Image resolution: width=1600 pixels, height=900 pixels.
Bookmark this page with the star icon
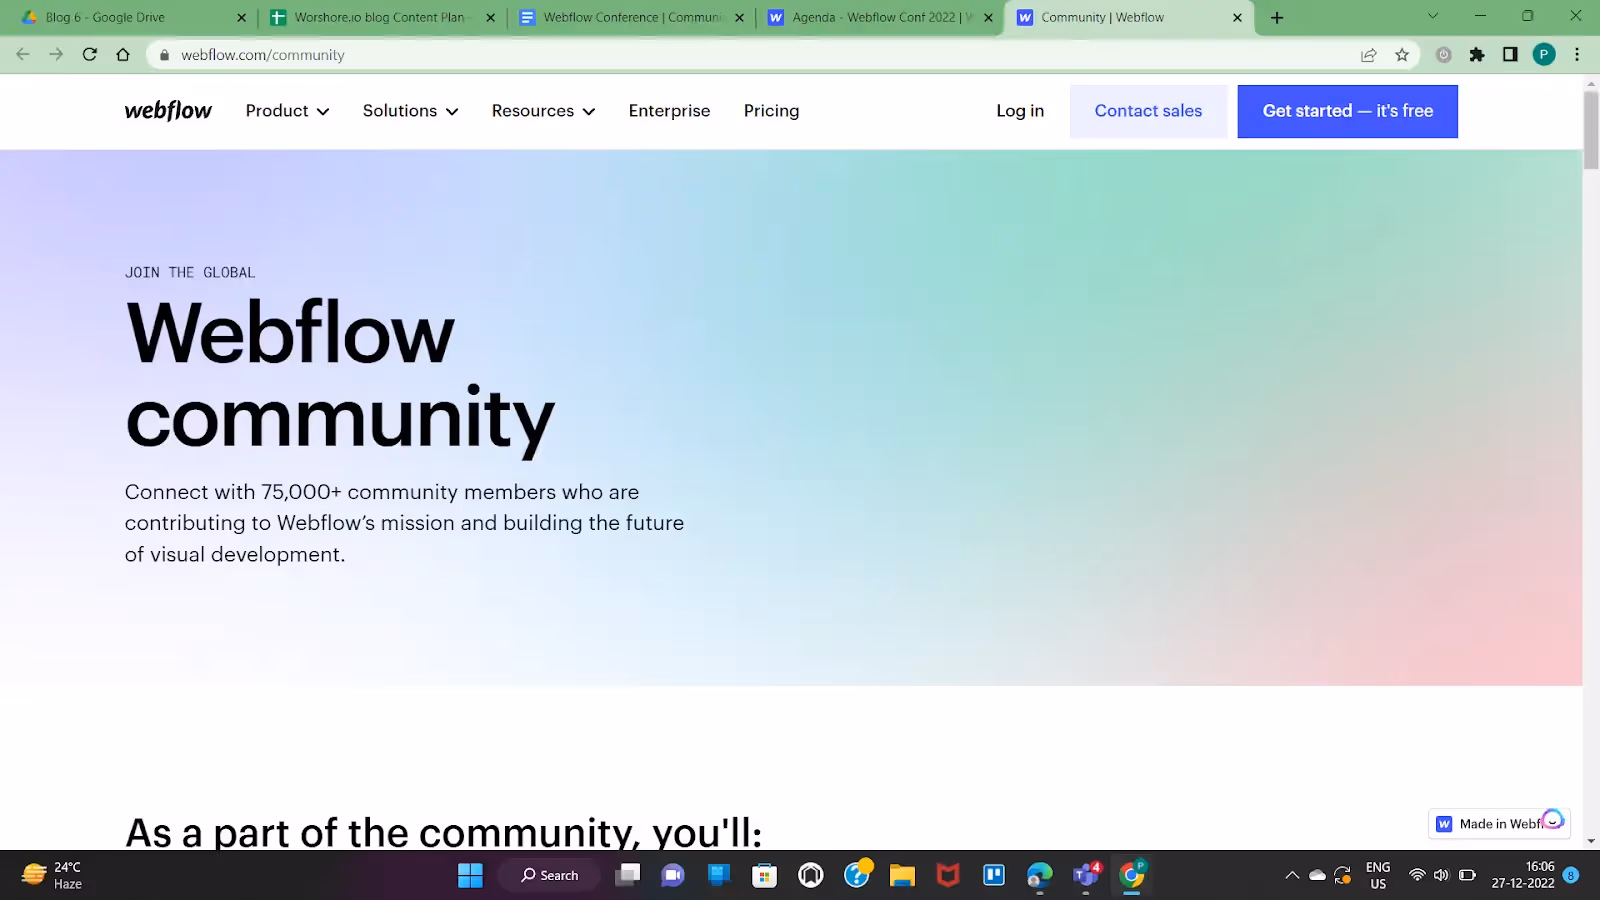pyautogui.click(x=1402, y=55)
